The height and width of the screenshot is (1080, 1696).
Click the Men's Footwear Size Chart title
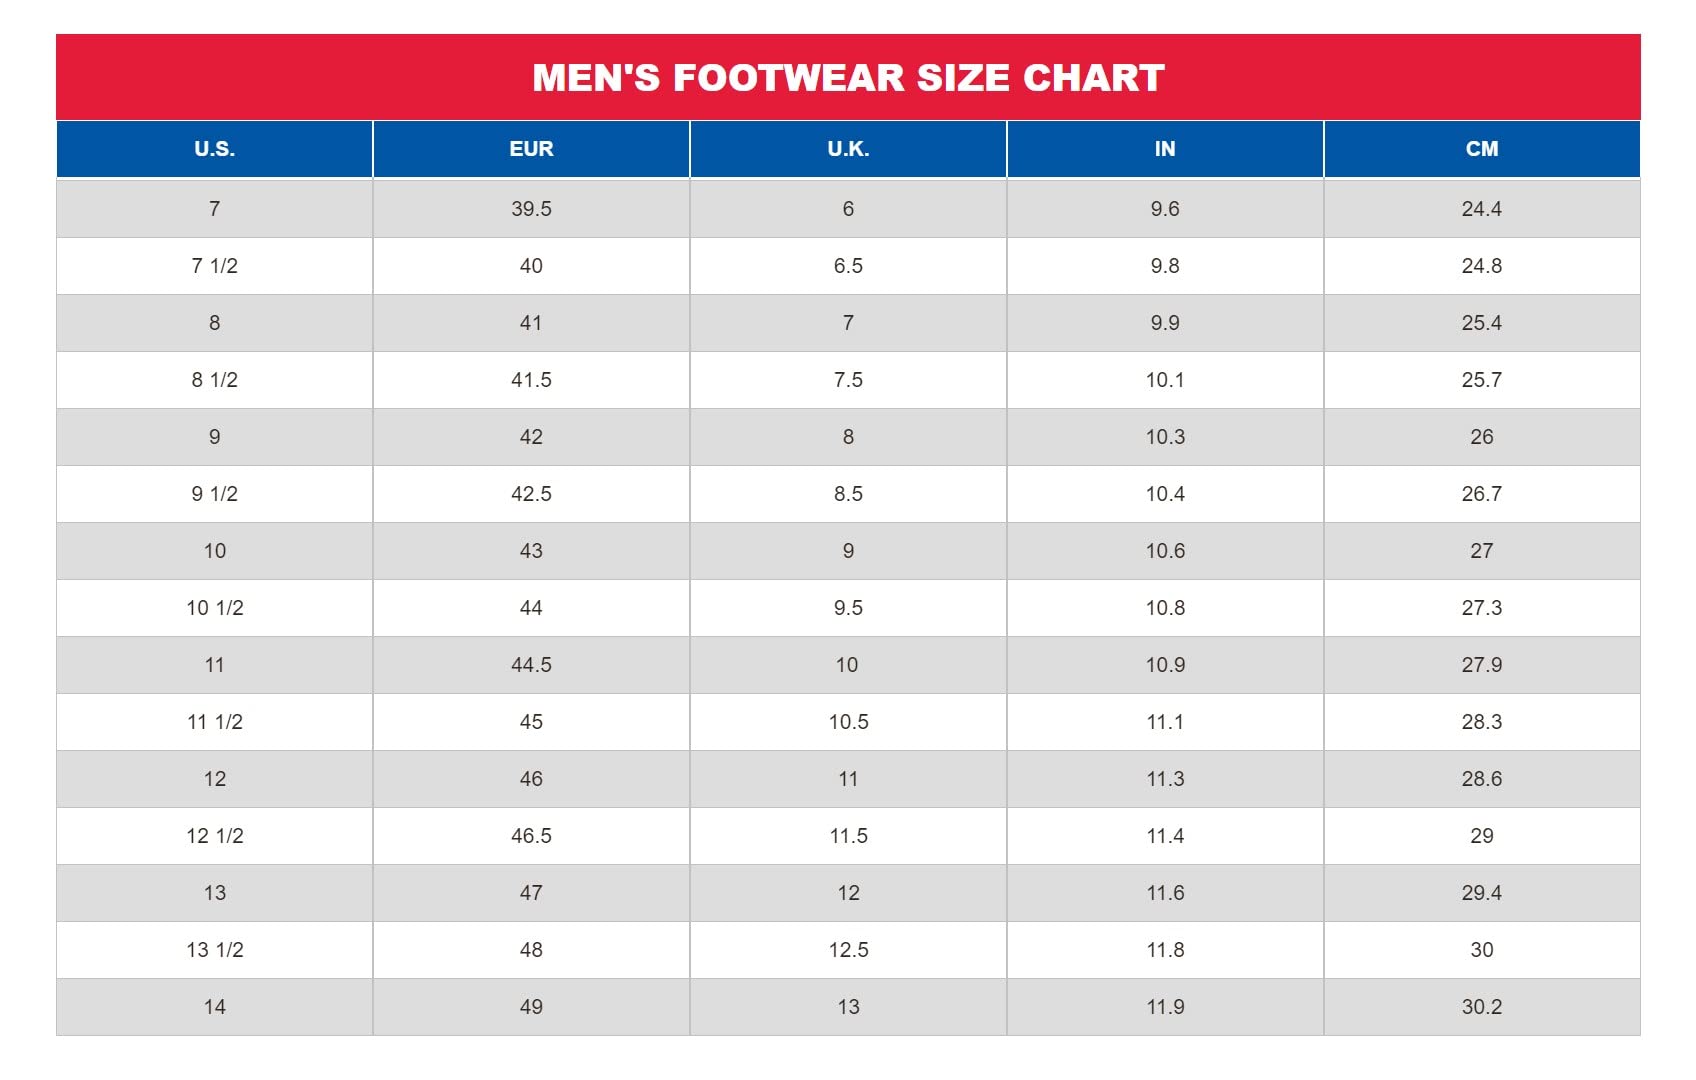pos(848,78)
